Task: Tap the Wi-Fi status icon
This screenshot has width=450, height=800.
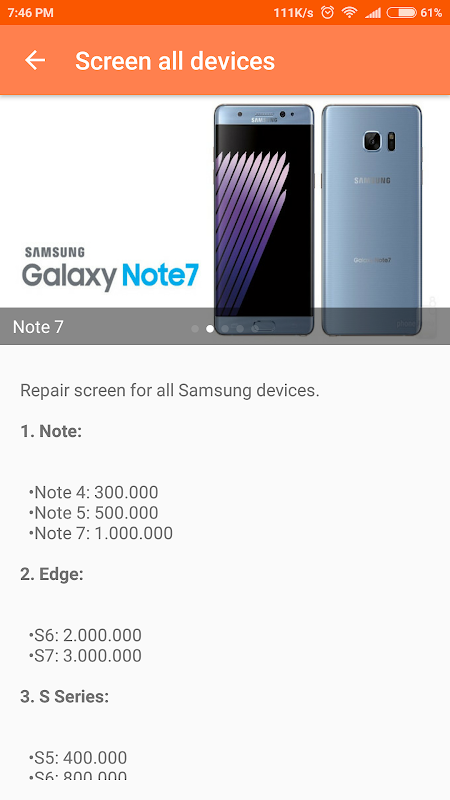Action: click(x=349, y=12)
